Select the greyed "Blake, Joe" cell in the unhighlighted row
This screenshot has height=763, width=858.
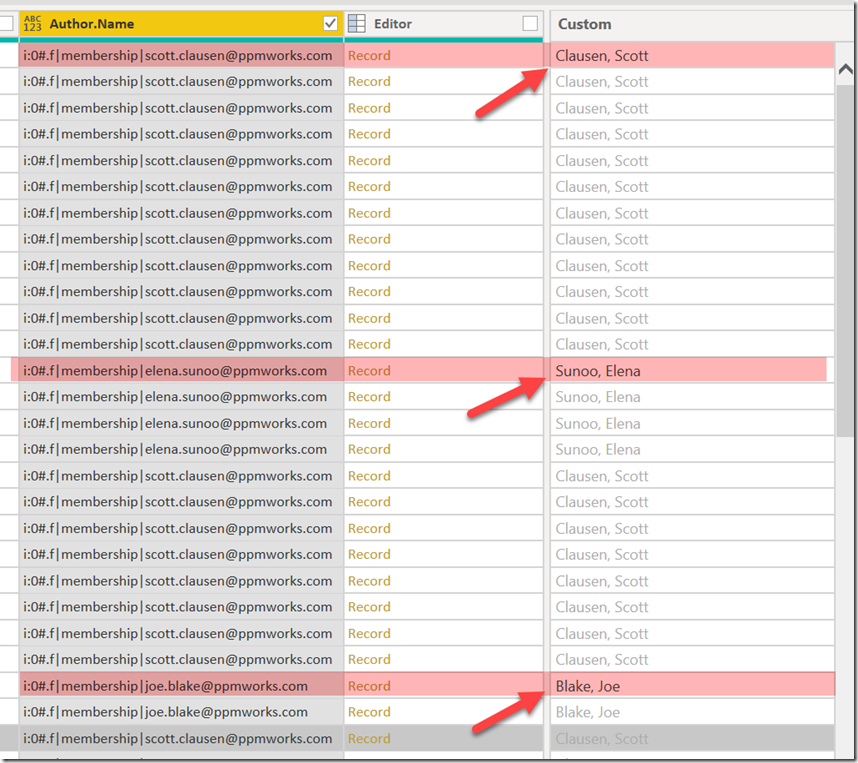point(692,712)
